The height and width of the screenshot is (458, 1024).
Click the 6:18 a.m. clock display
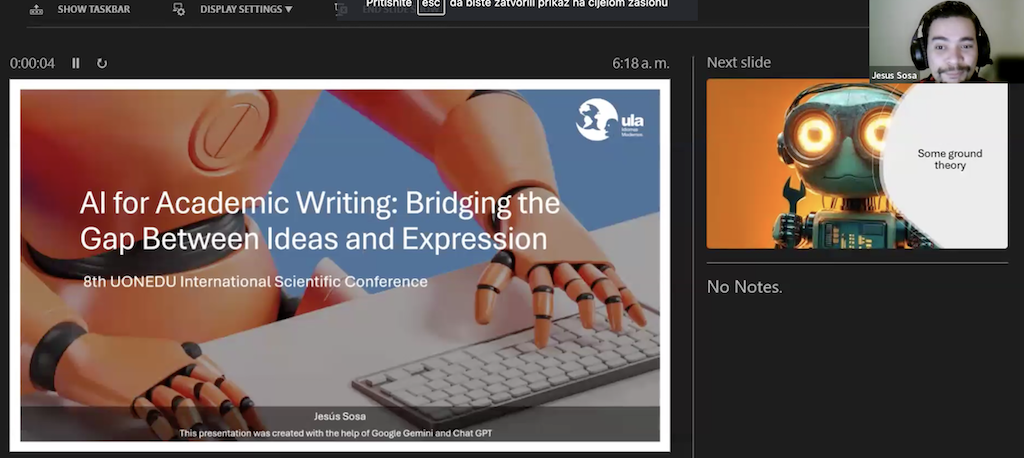coord(641,63)
